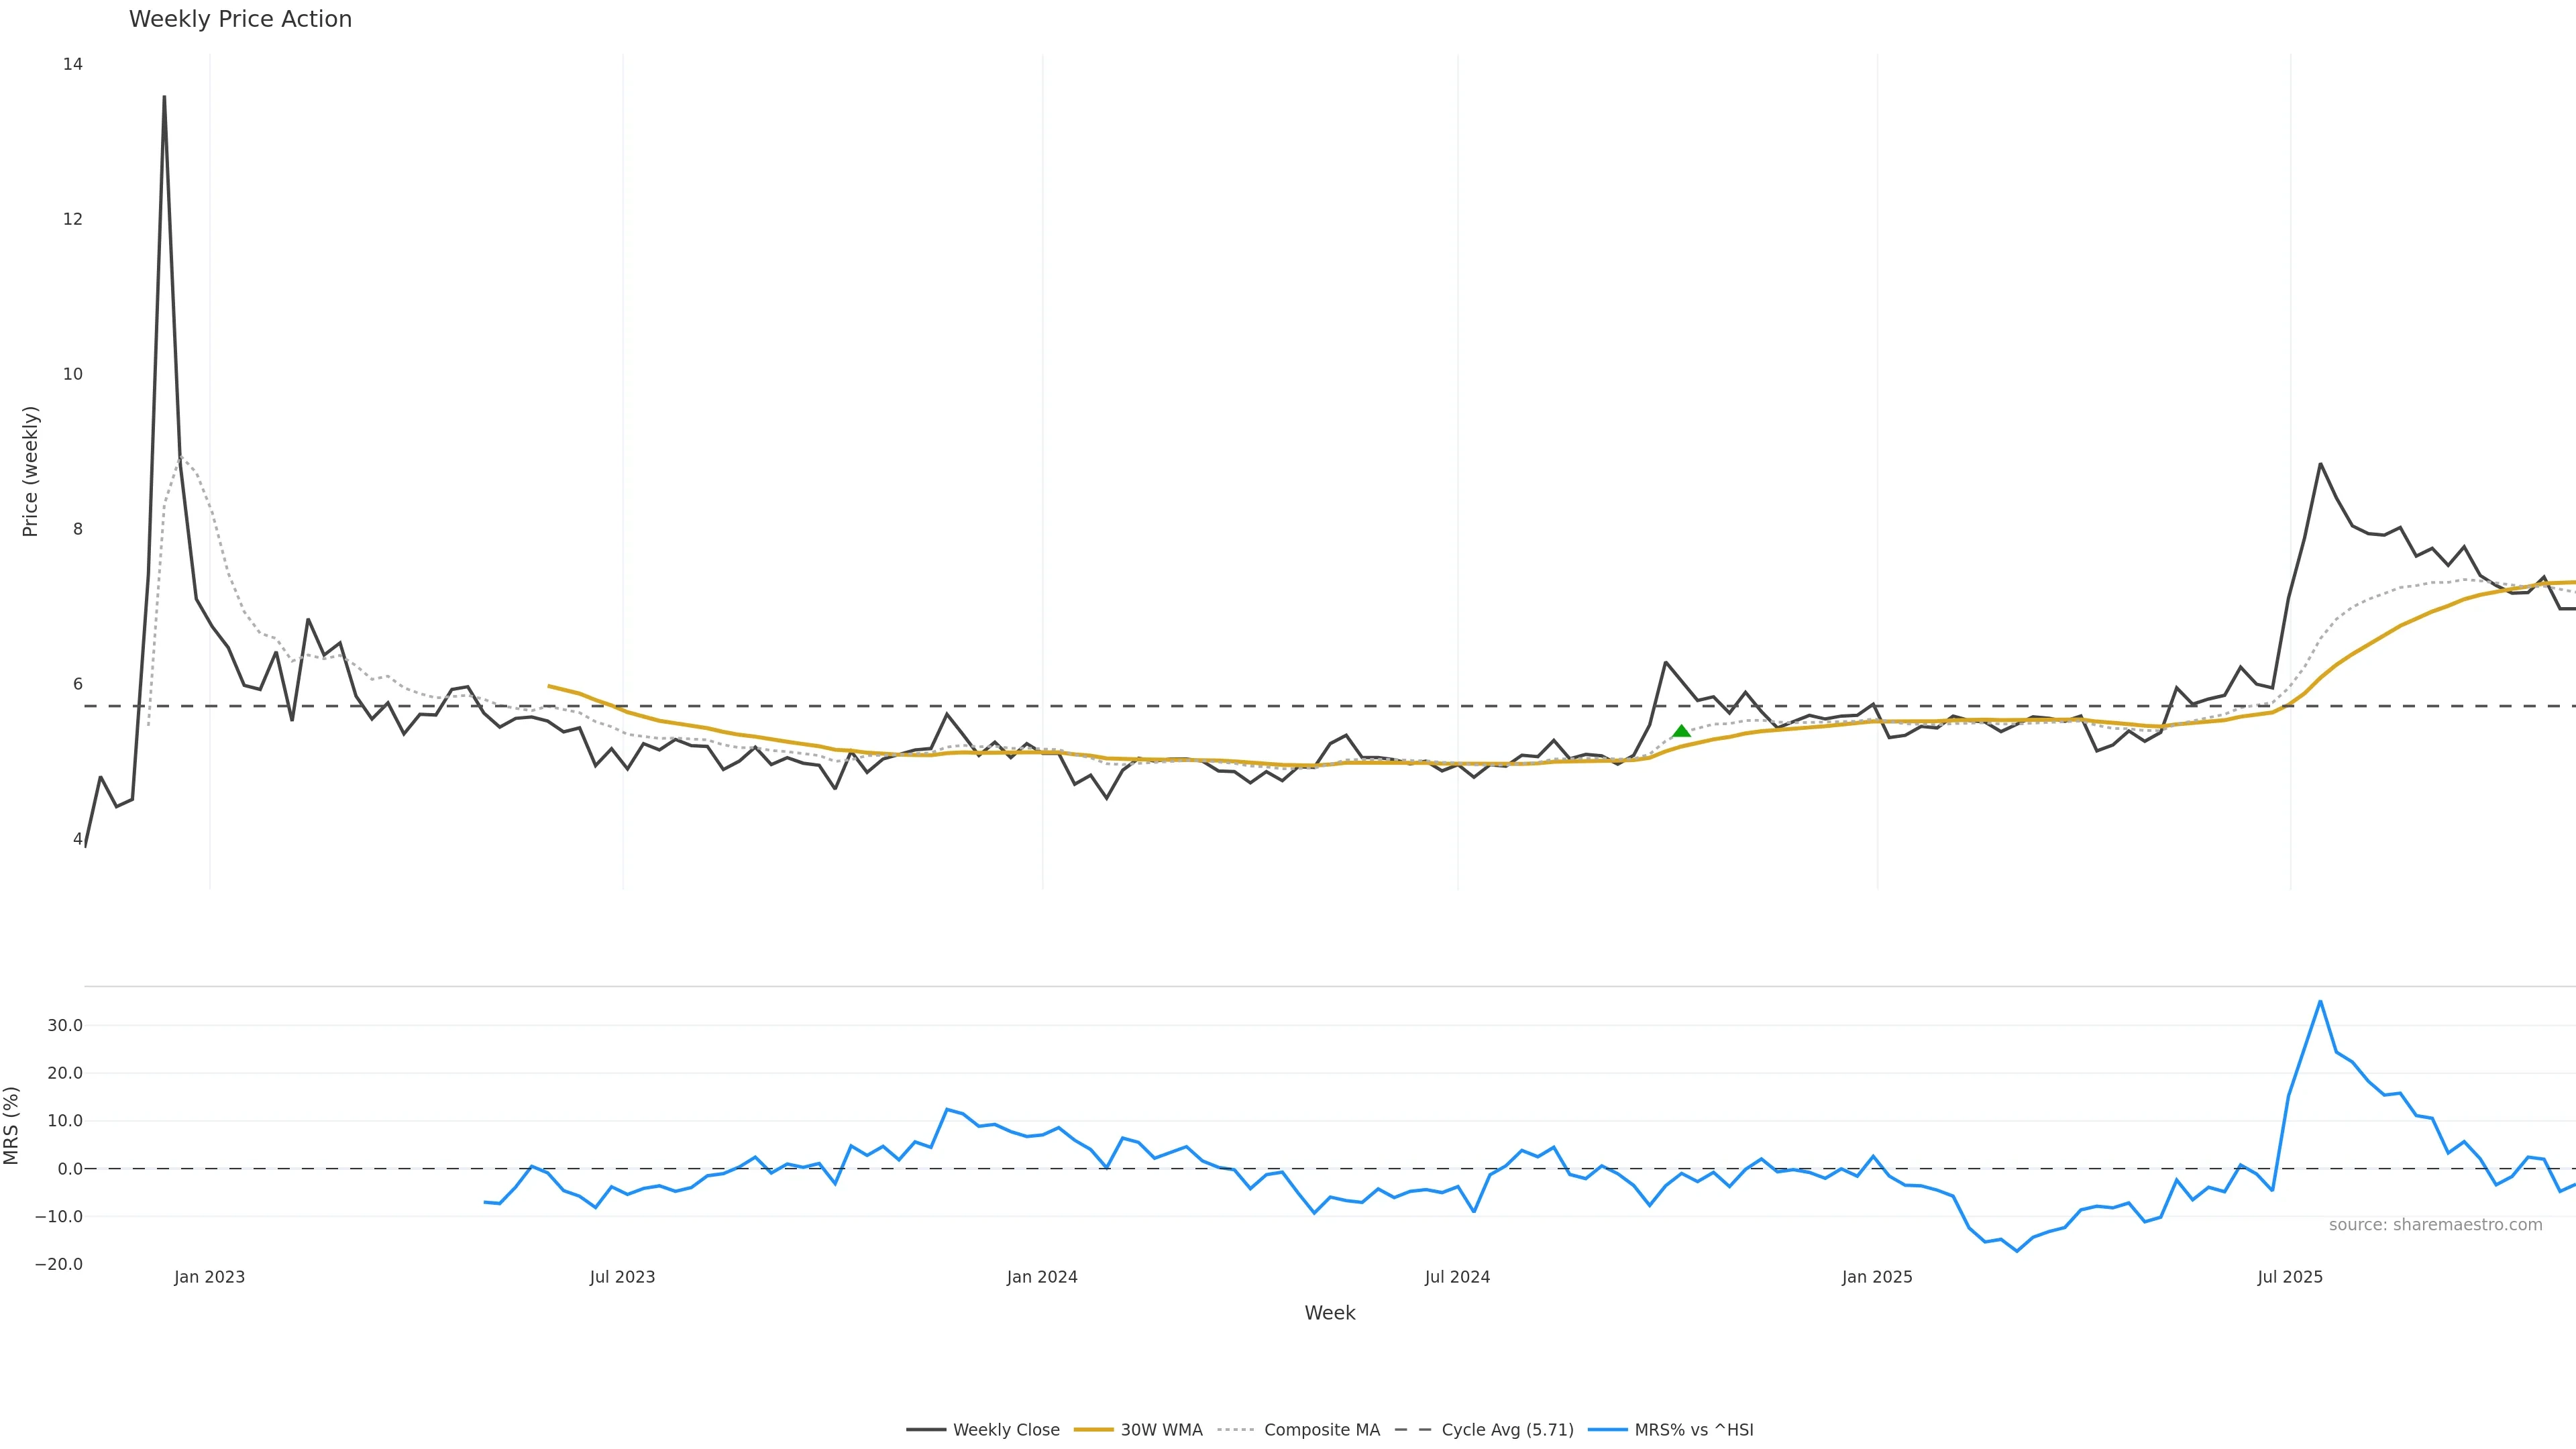
Task: Open the source: sharemaestro.com link
Action: tap(2435, 1225)
